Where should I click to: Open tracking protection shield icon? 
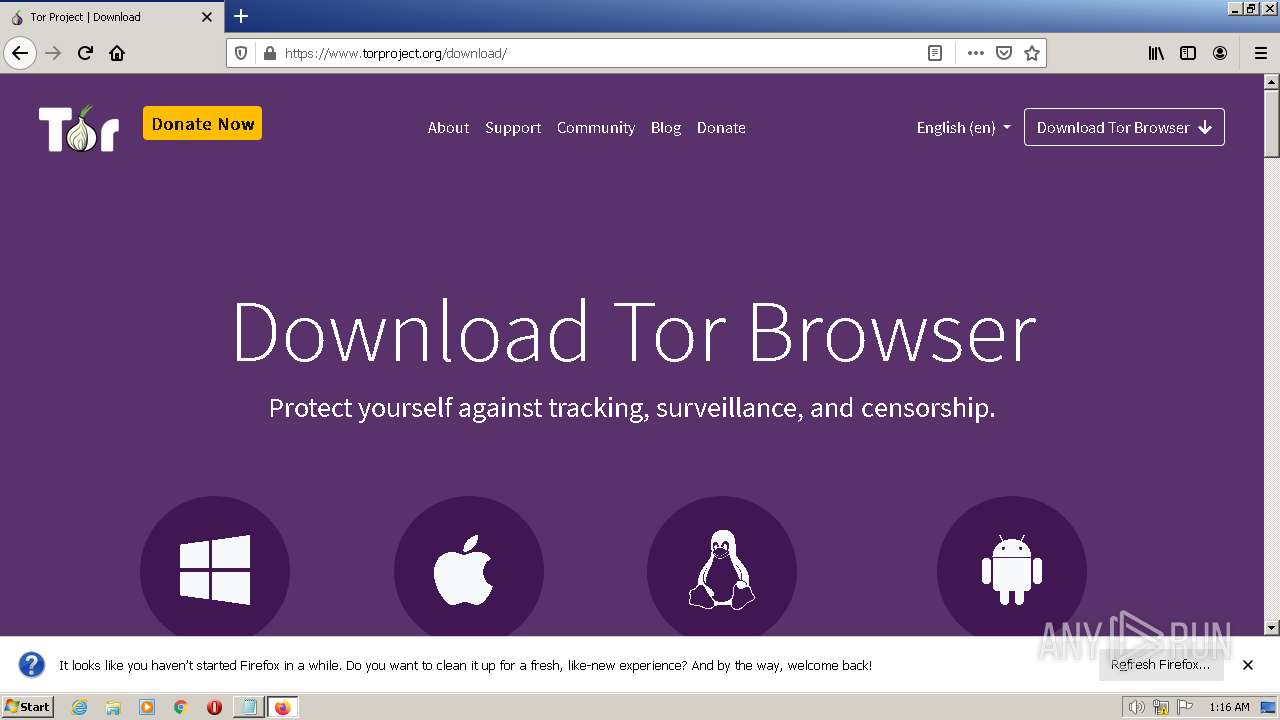[241, 53]
